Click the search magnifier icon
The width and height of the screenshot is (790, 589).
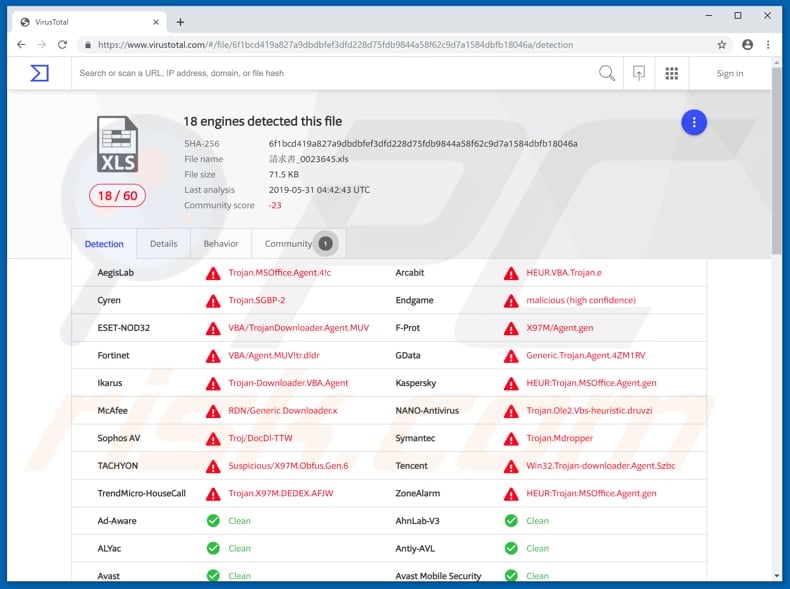coord(607,73)
